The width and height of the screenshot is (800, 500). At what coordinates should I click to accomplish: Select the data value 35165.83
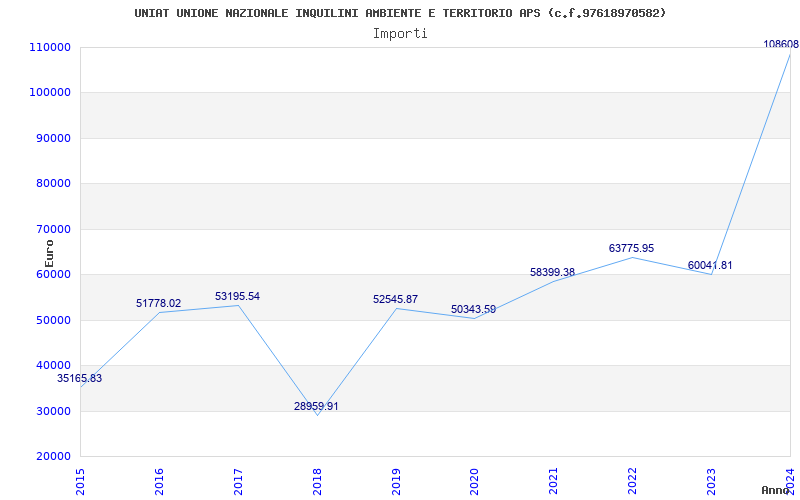[79, 379]
